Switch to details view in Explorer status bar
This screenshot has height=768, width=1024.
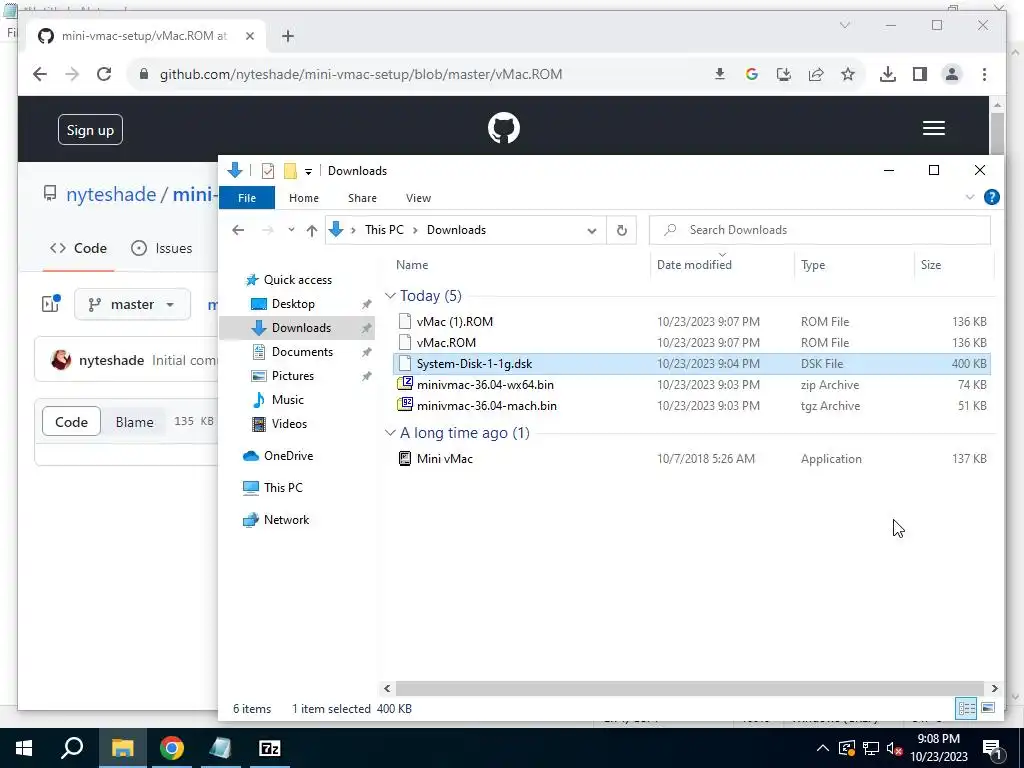(967, 708)
